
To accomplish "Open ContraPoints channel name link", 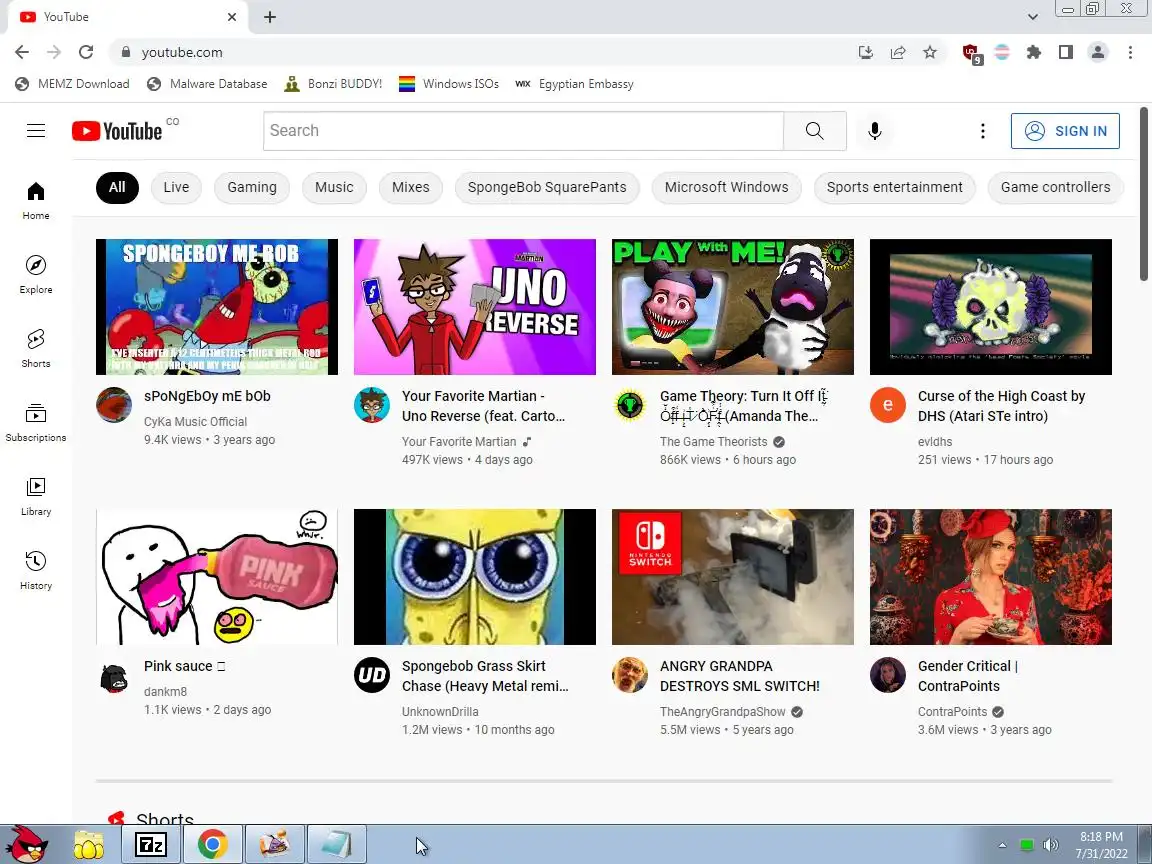I will point(952,711).
